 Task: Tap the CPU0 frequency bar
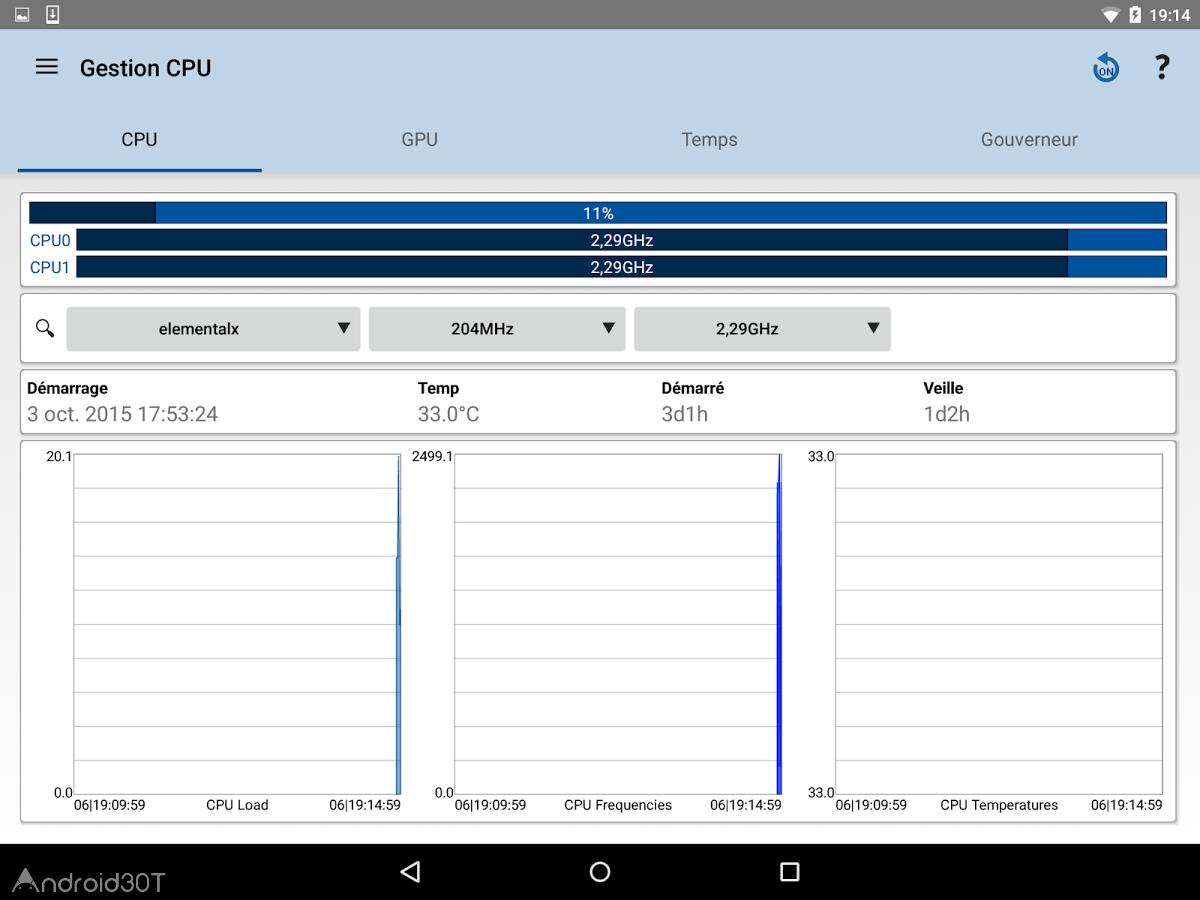pos(621,240)
